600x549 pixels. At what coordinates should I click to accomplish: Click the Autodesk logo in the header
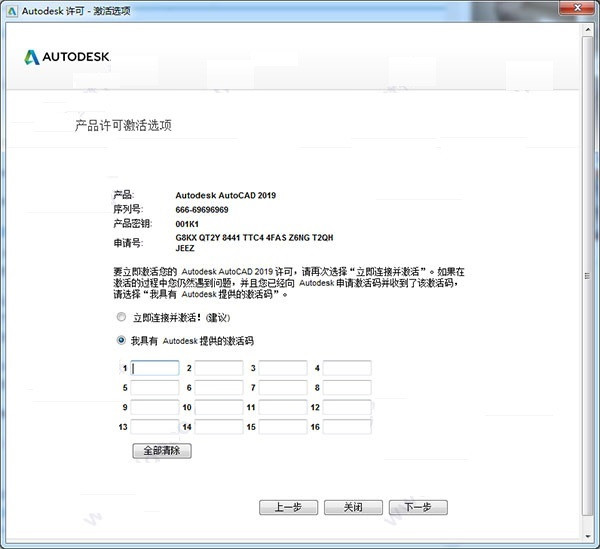[67, 57]
